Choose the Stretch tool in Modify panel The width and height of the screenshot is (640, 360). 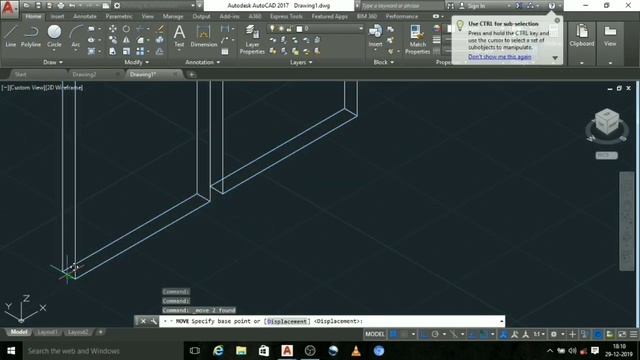113,51
